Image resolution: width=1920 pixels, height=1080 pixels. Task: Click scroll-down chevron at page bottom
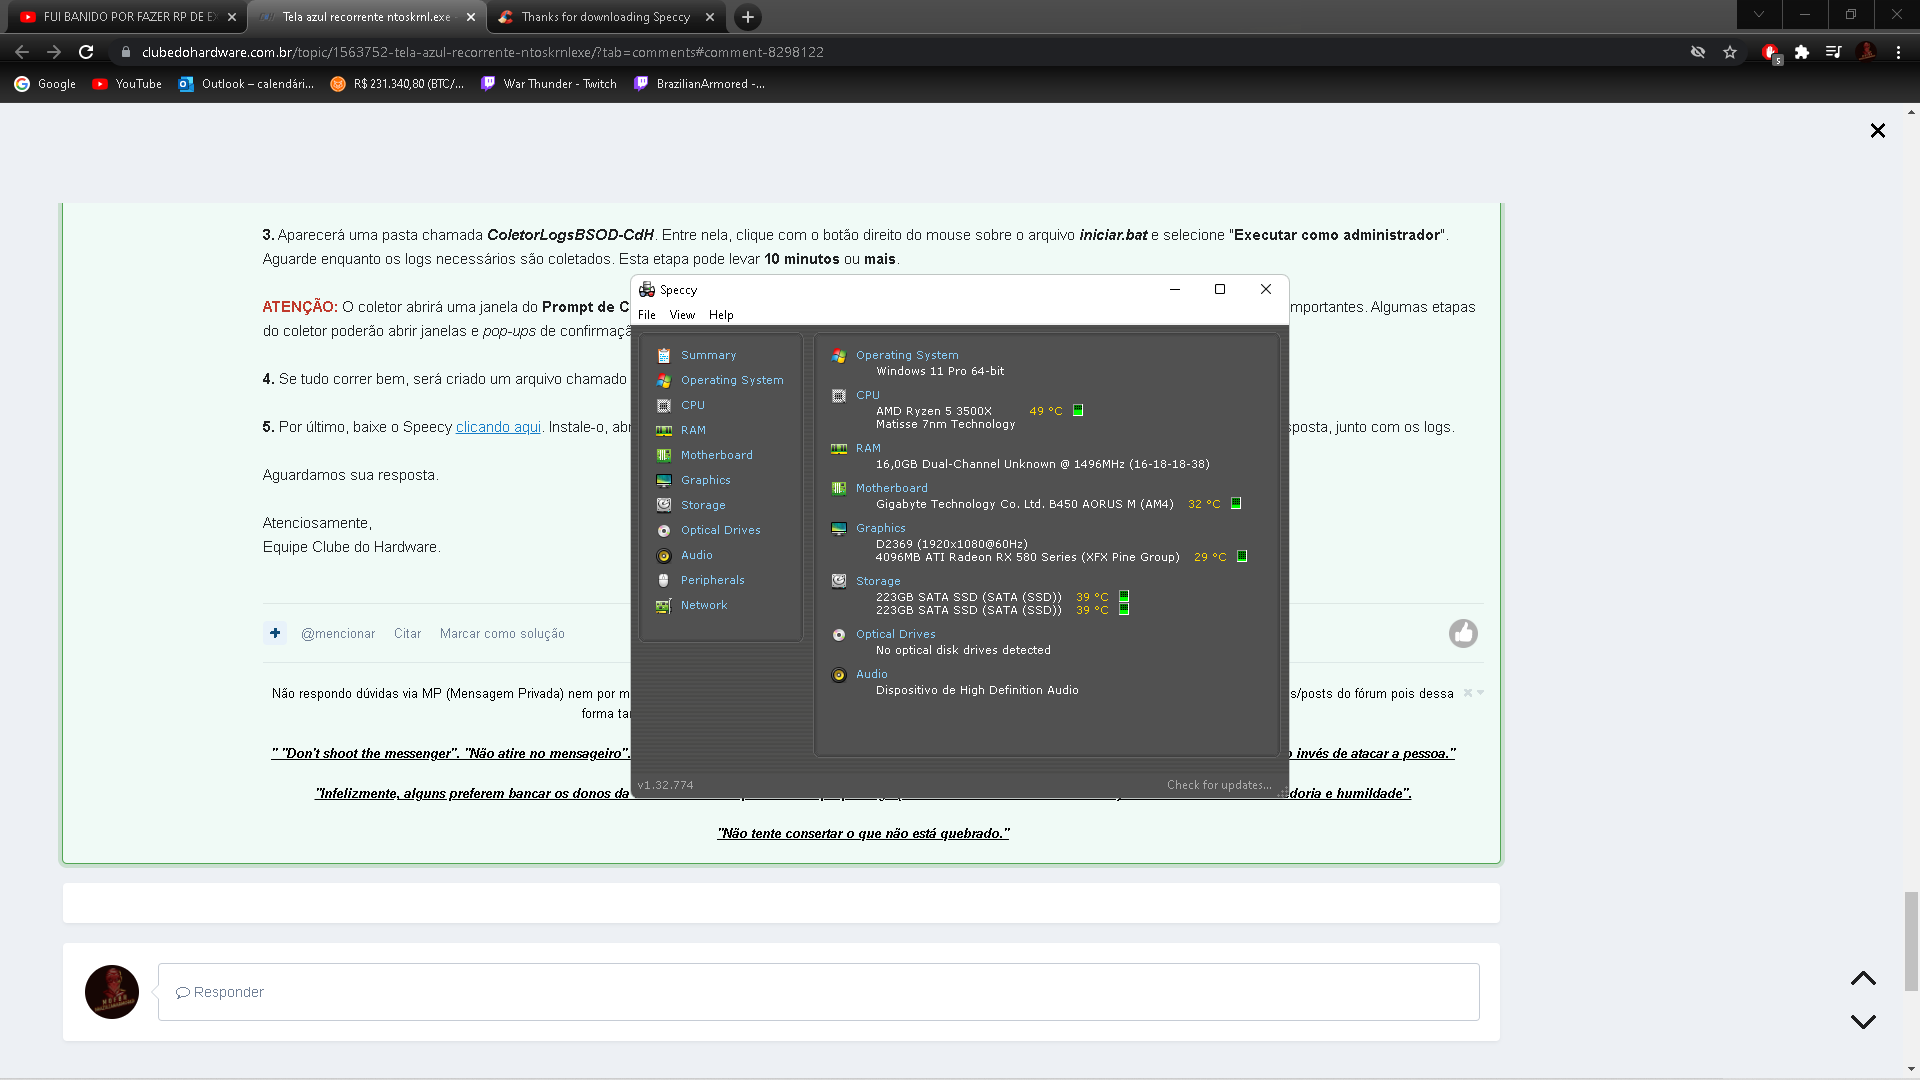tap(1863, 1022)
